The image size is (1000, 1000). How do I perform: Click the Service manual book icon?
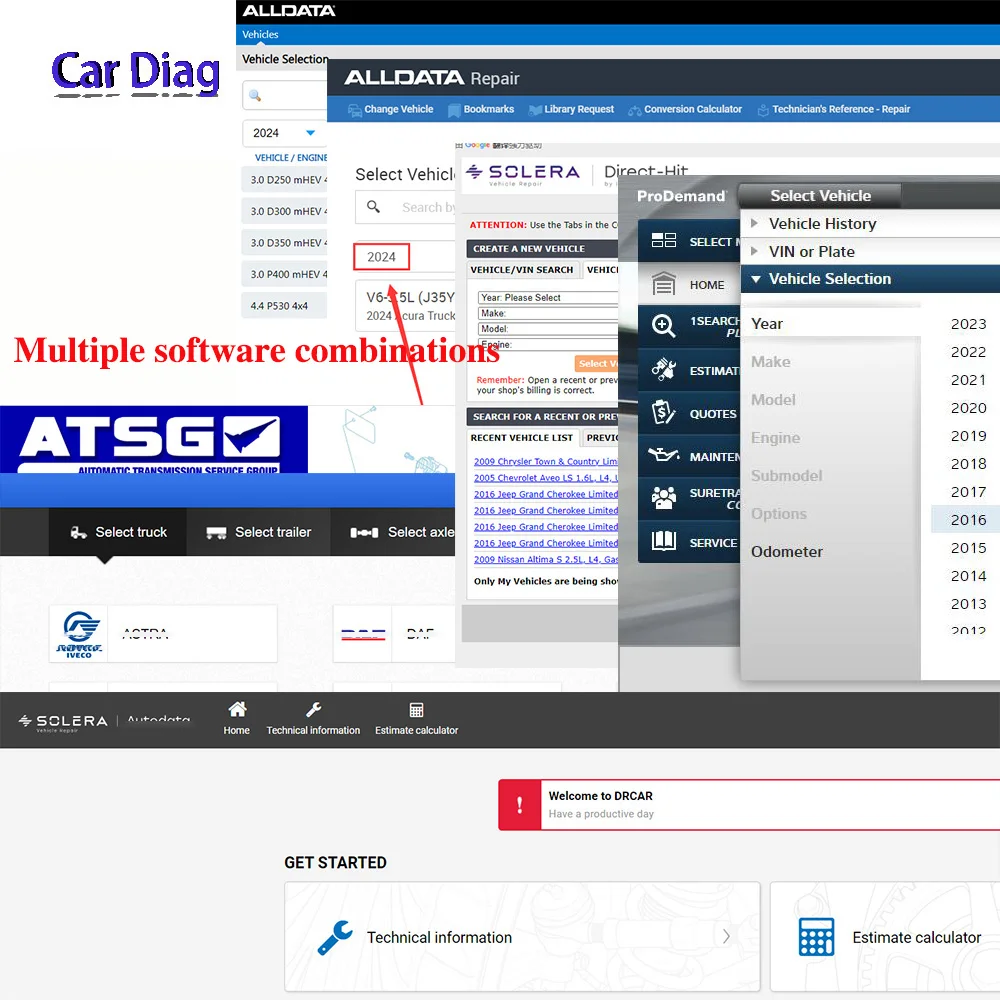tap(664, 541)
